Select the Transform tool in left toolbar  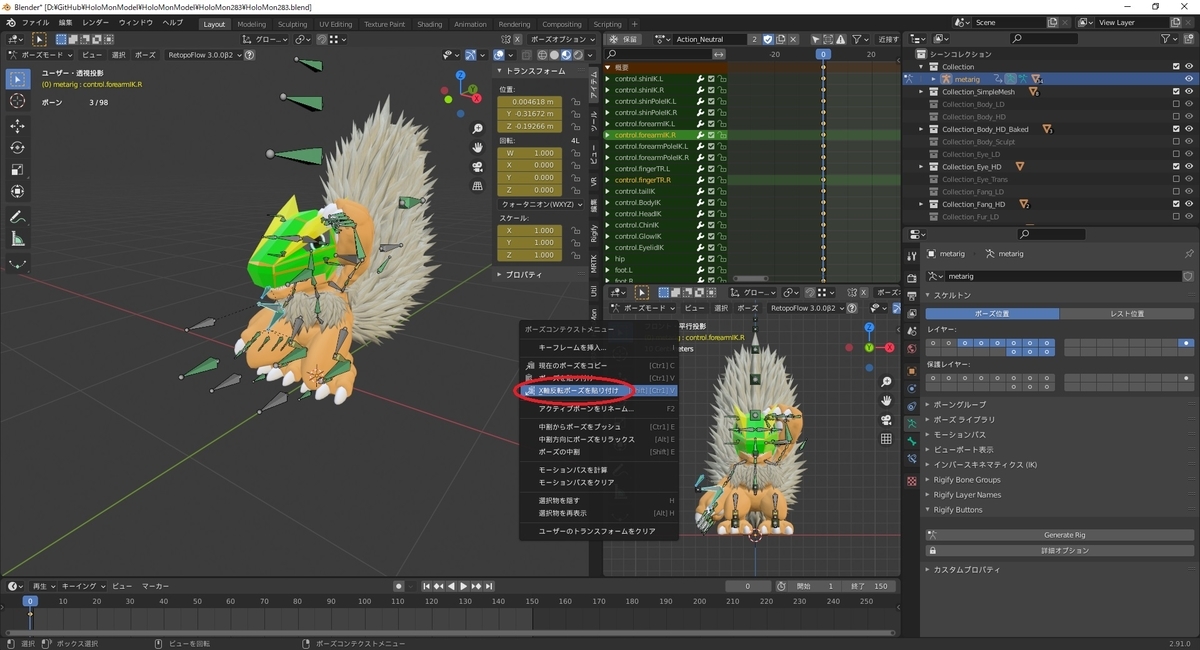pyautogui.click(x=18, y=192)
